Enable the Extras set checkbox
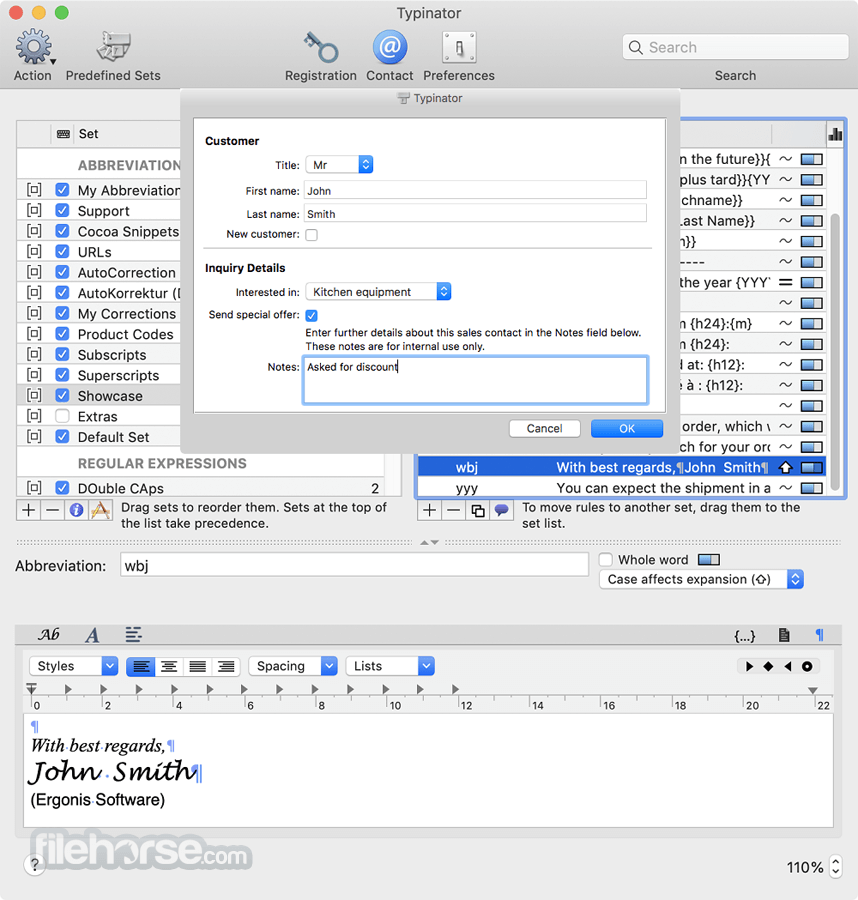Image resolution: width=858 pixels, height=900 pixels. 63,416
